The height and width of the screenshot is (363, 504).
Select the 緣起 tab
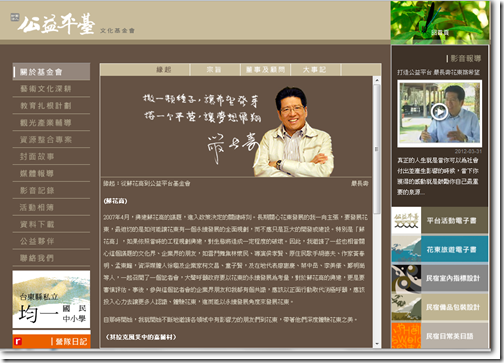point(164,70)
